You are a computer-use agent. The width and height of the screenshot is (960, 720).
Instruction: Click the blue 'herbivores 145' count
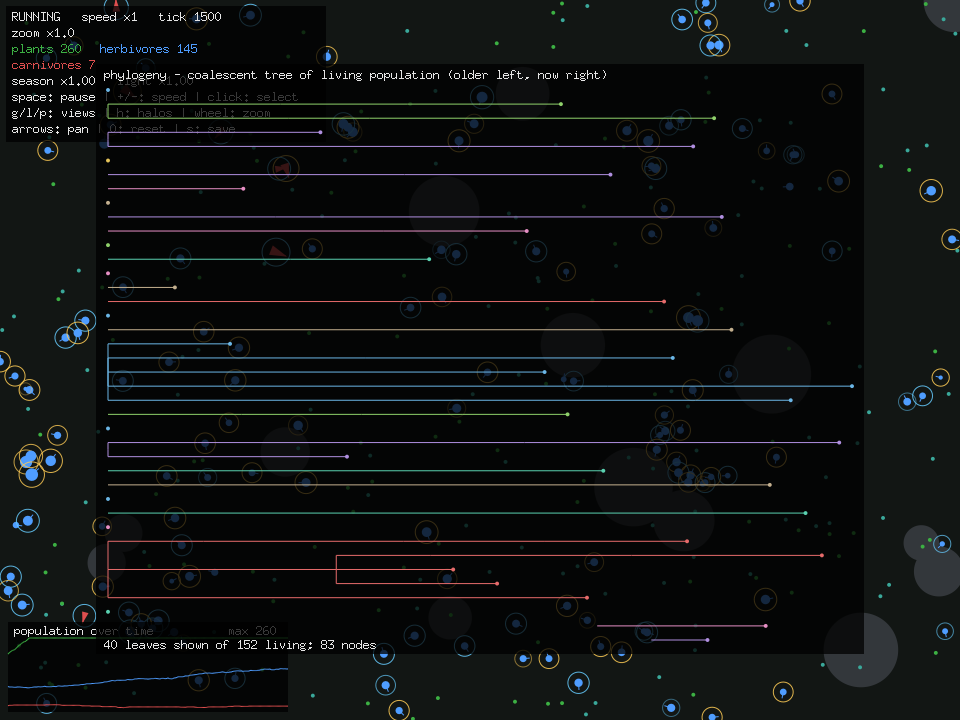point(148,49)
